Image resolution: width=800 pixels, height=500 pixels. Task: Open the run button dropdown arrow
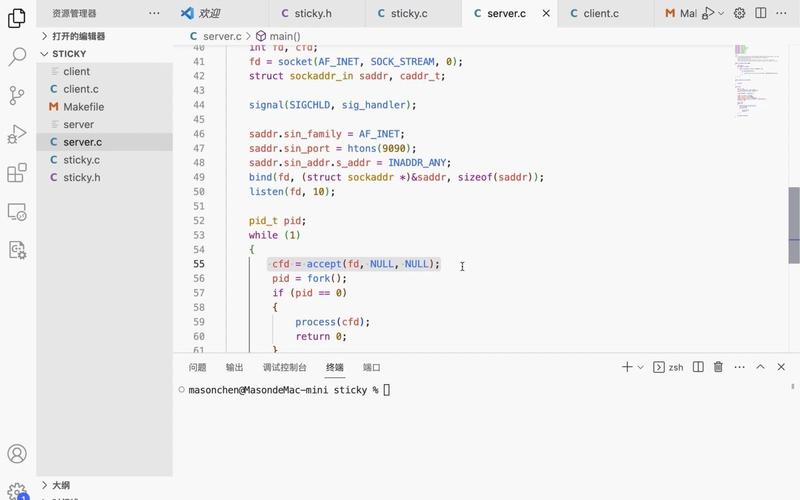(721, 13)
